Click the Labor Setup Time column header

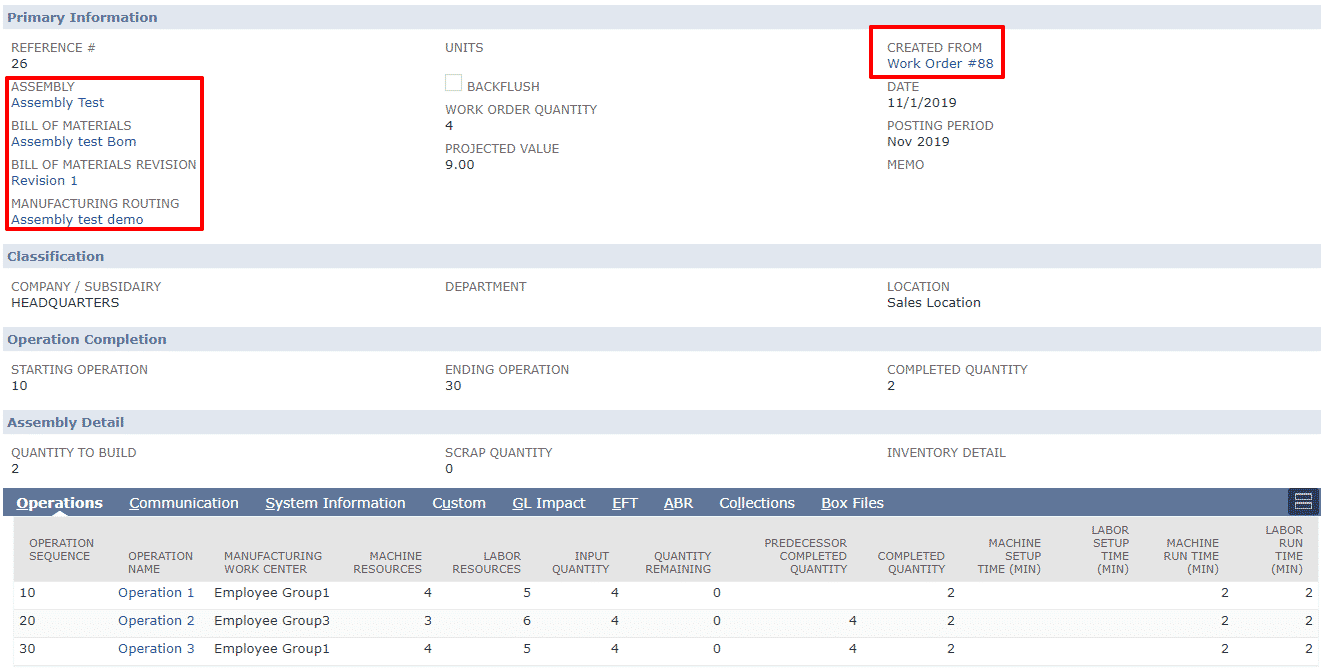[1110, 550]
